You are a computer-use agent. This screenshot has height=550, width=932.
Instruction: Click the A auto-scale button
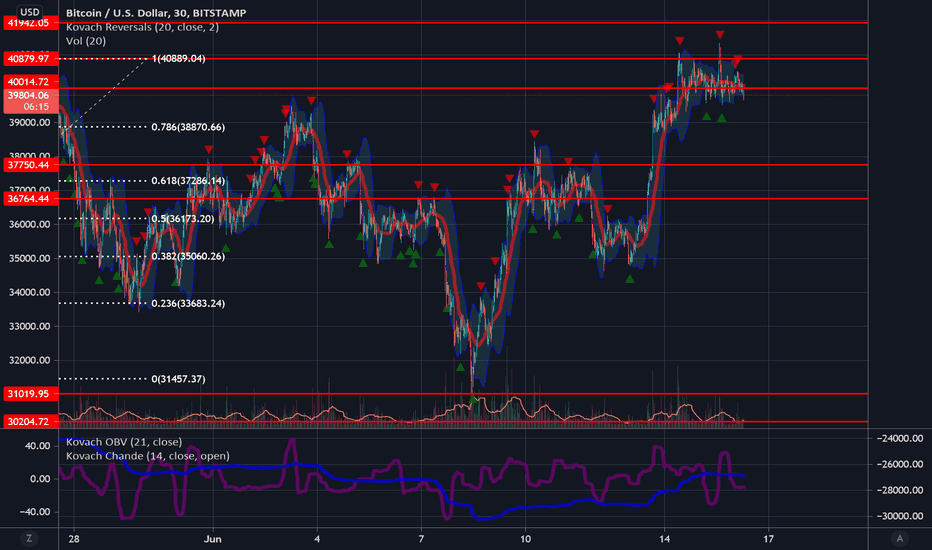coord(899,539)
